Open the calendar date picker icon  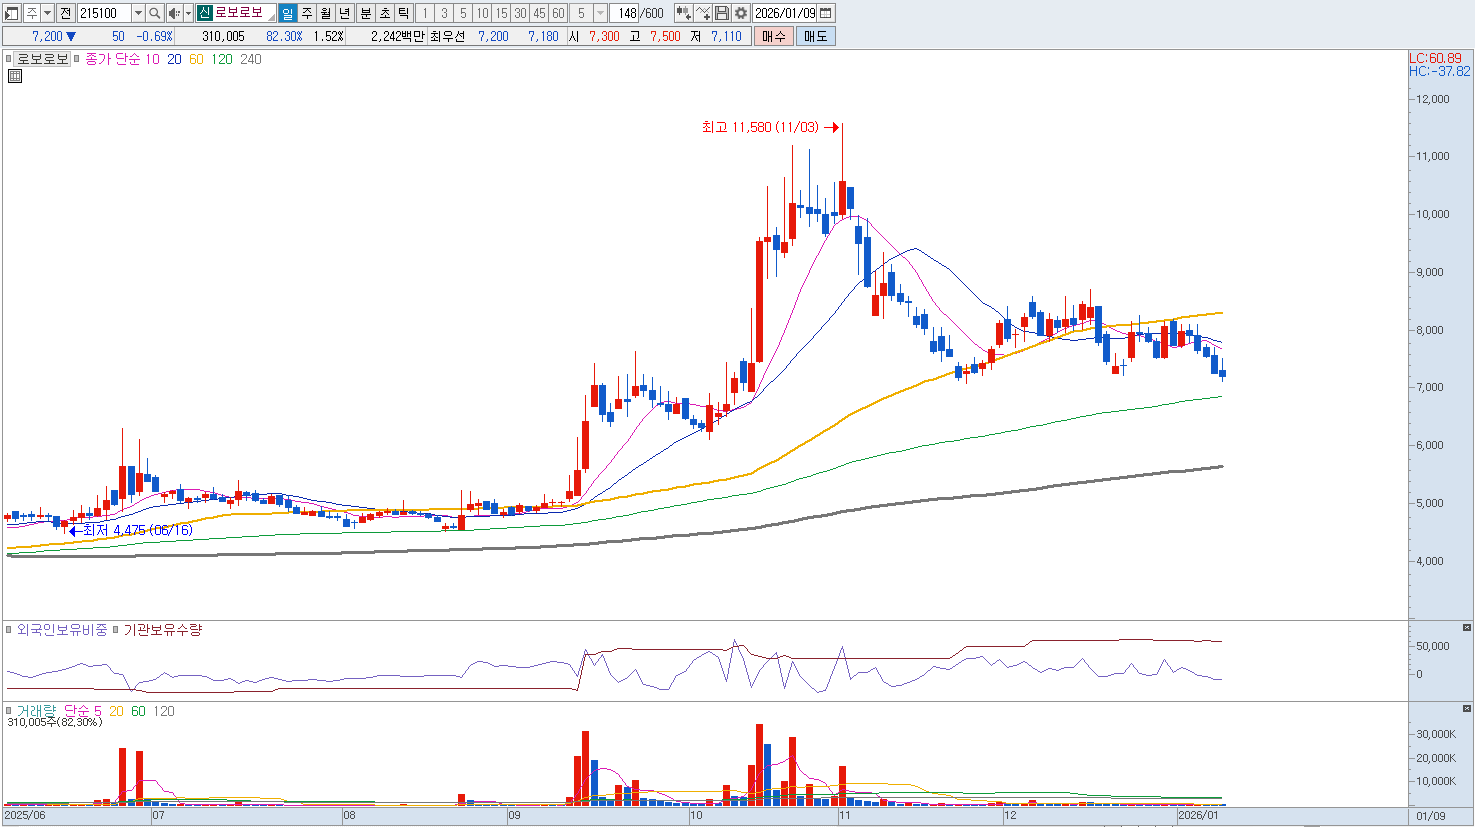pos(826,13)
